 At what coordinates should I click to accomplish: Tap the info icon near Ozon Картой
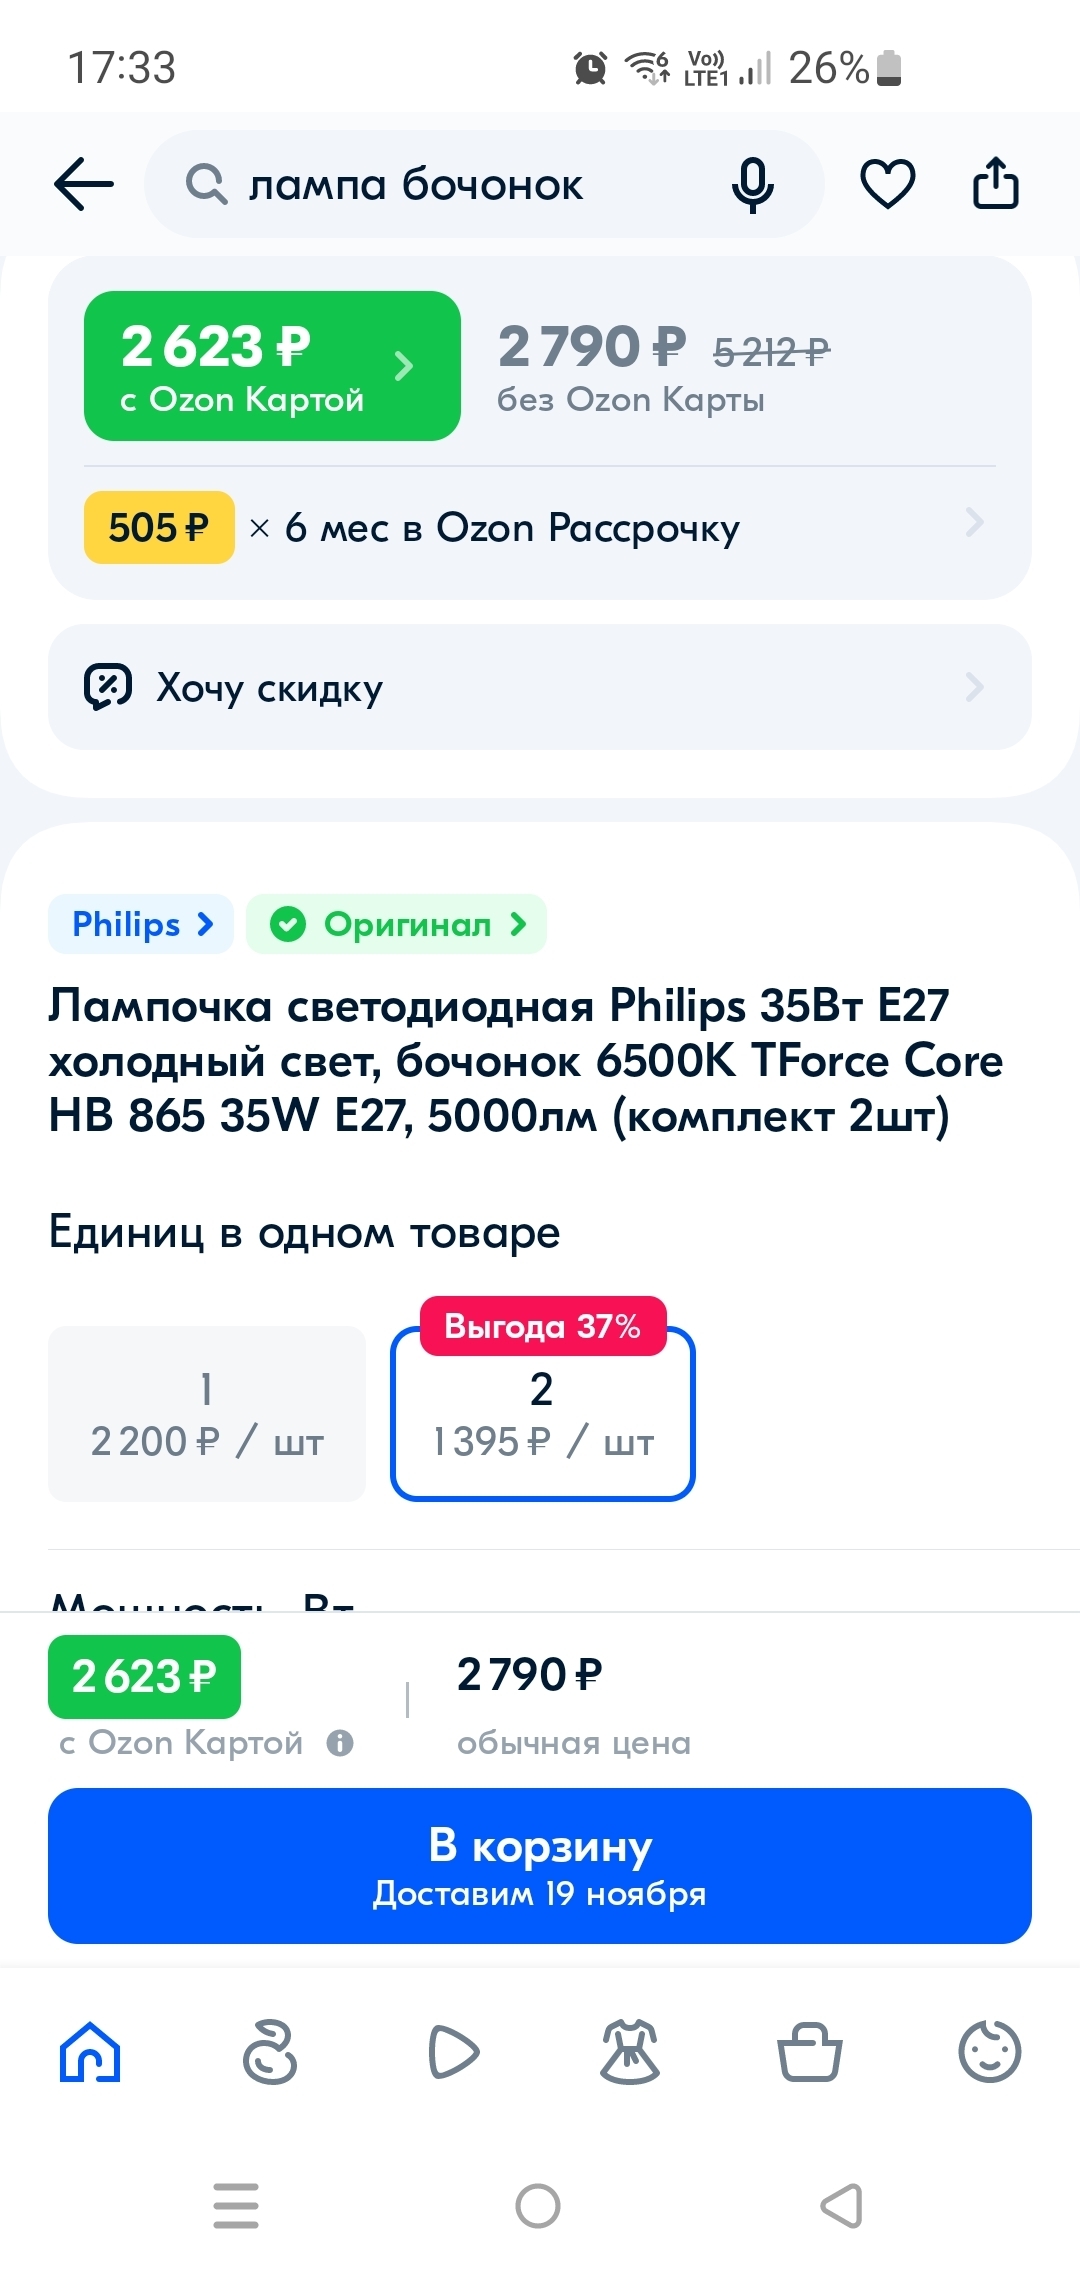point(341,1744)
